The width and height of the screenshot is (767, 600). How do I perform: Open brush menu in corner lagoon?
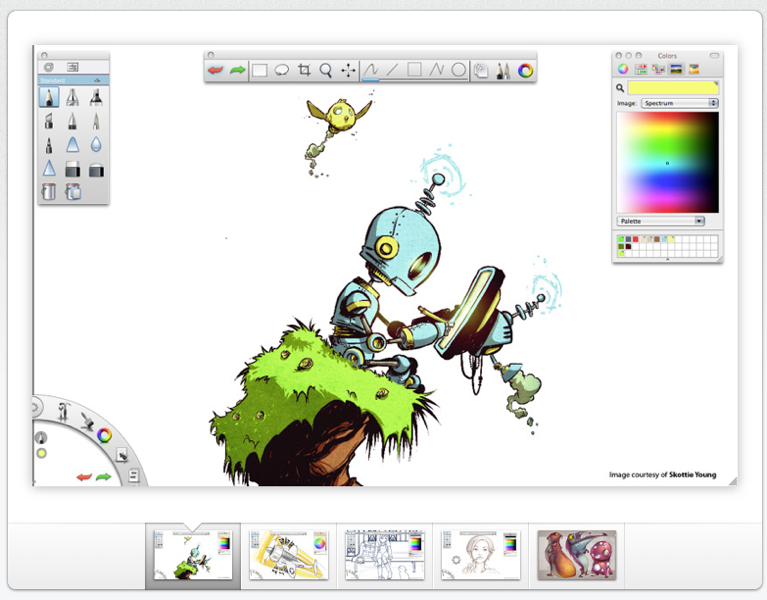pyautogui.click(x=87, y=421)
